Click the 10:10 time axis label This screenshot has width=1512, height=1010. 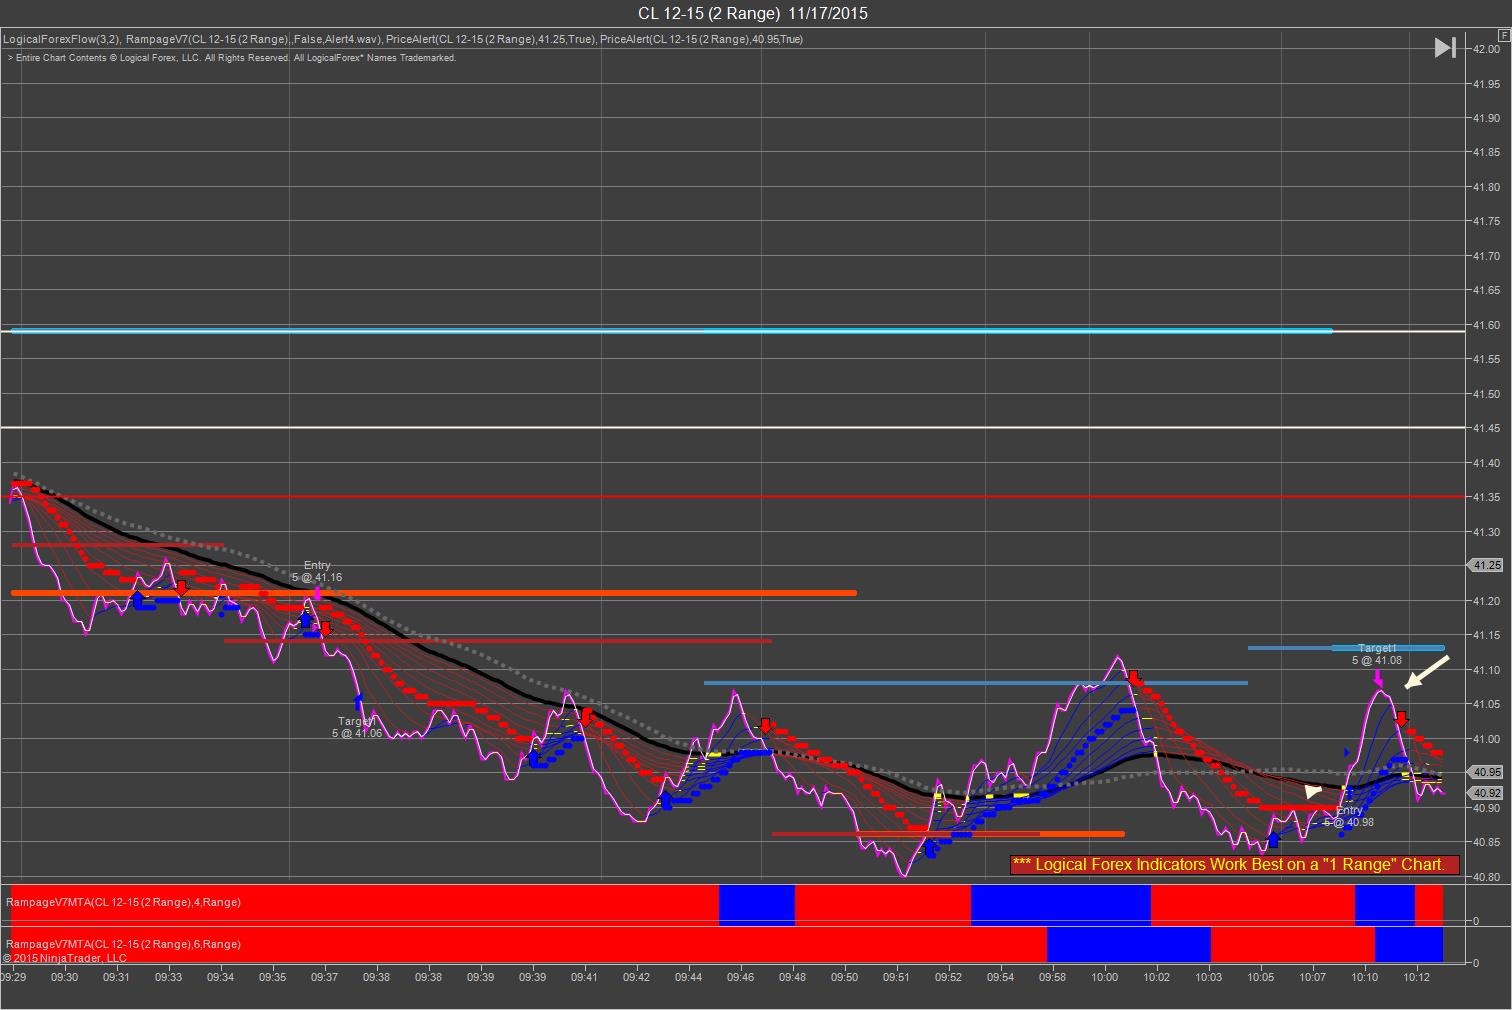pos(1365,978)
